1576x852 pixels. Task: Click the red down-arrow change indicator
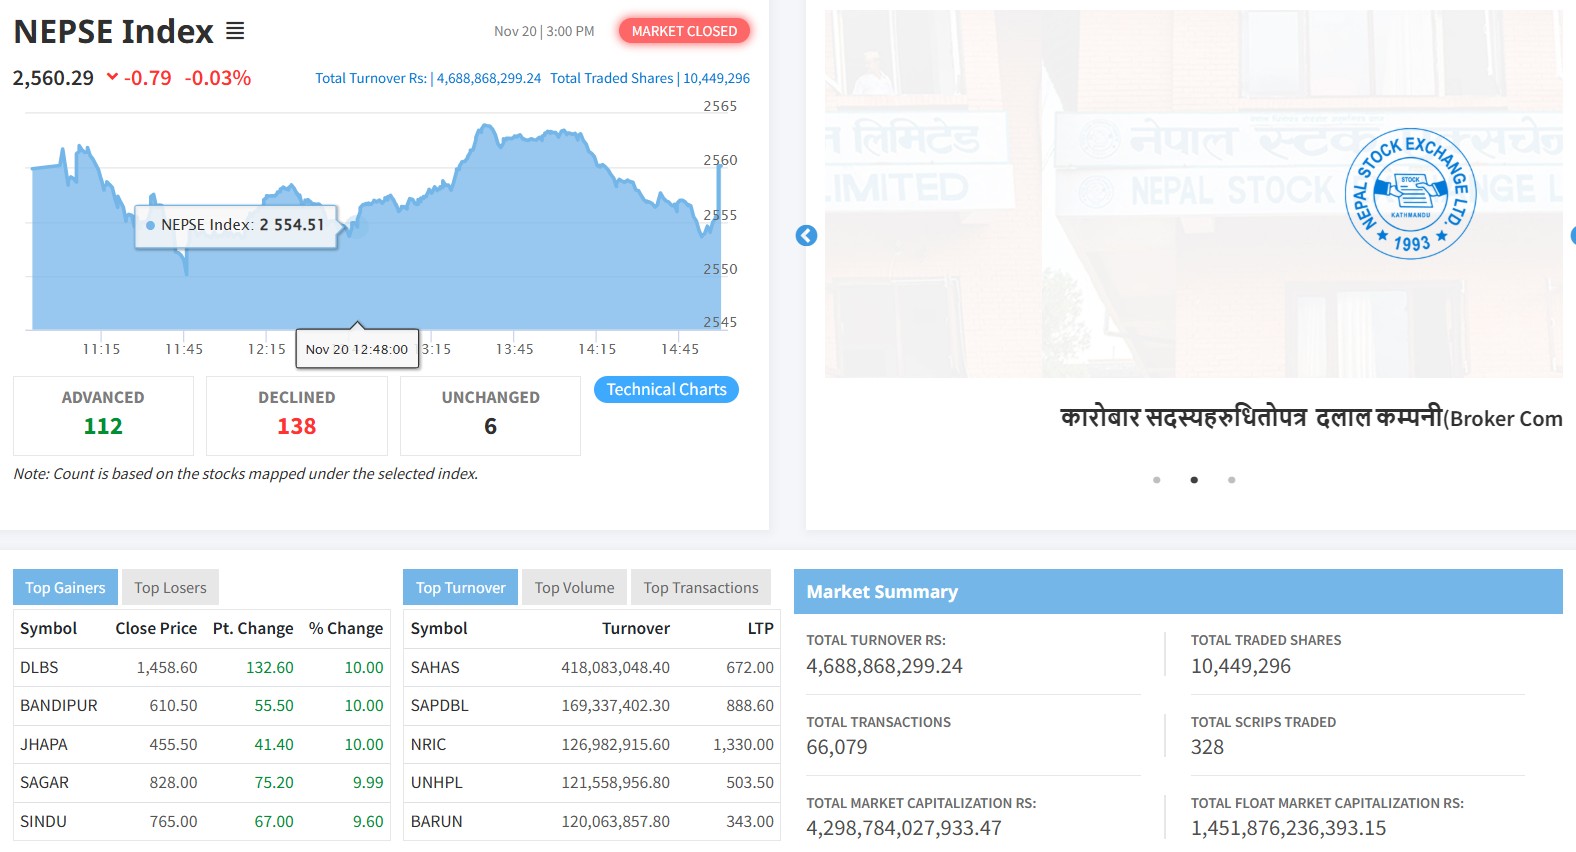(112, 77)
